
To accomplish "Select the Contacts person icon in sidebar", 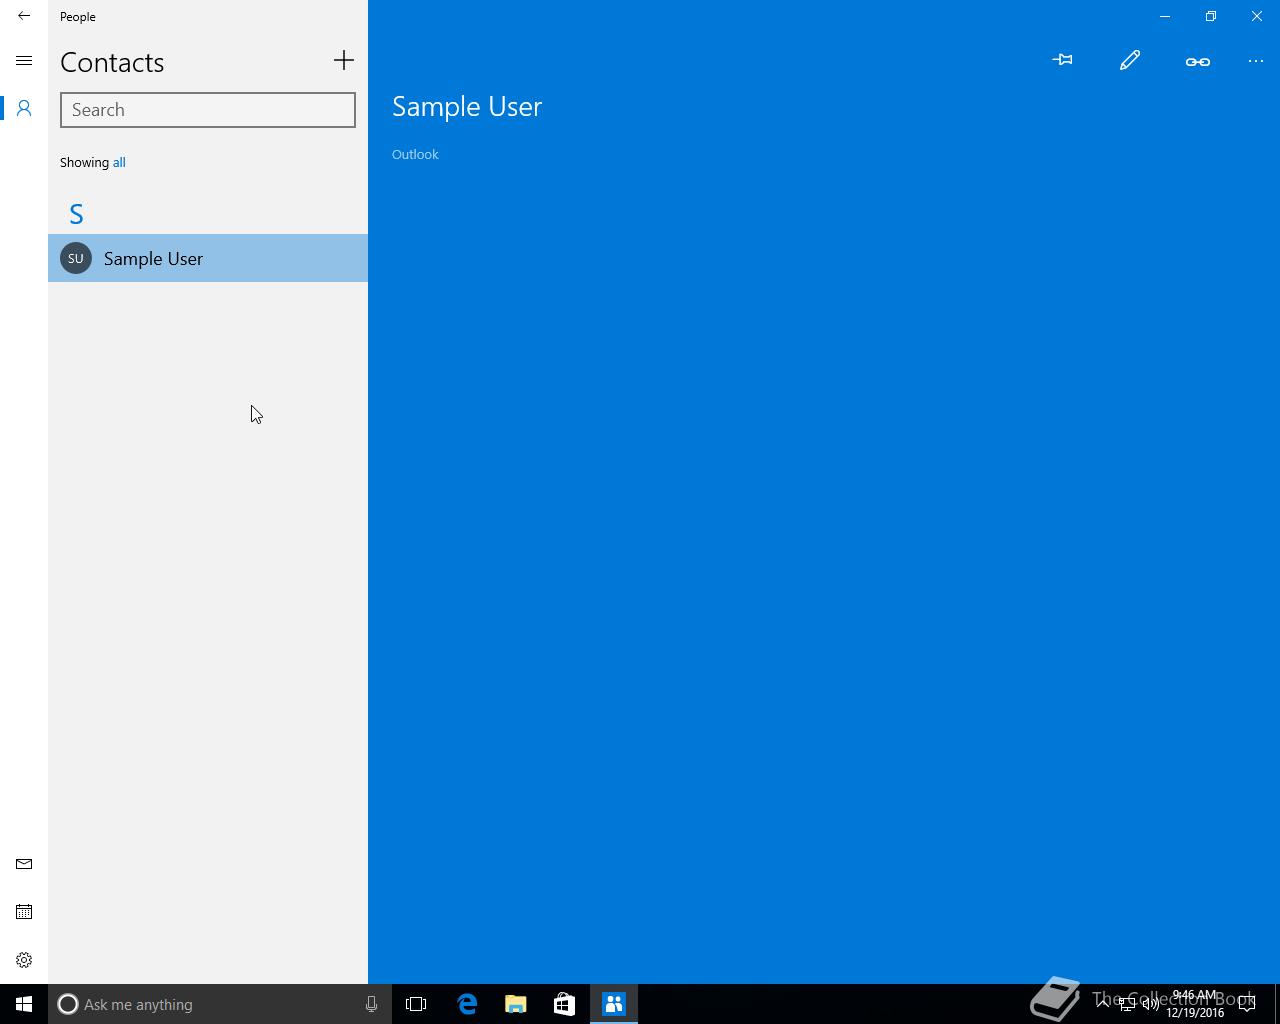I will click(x=24, y=108).
